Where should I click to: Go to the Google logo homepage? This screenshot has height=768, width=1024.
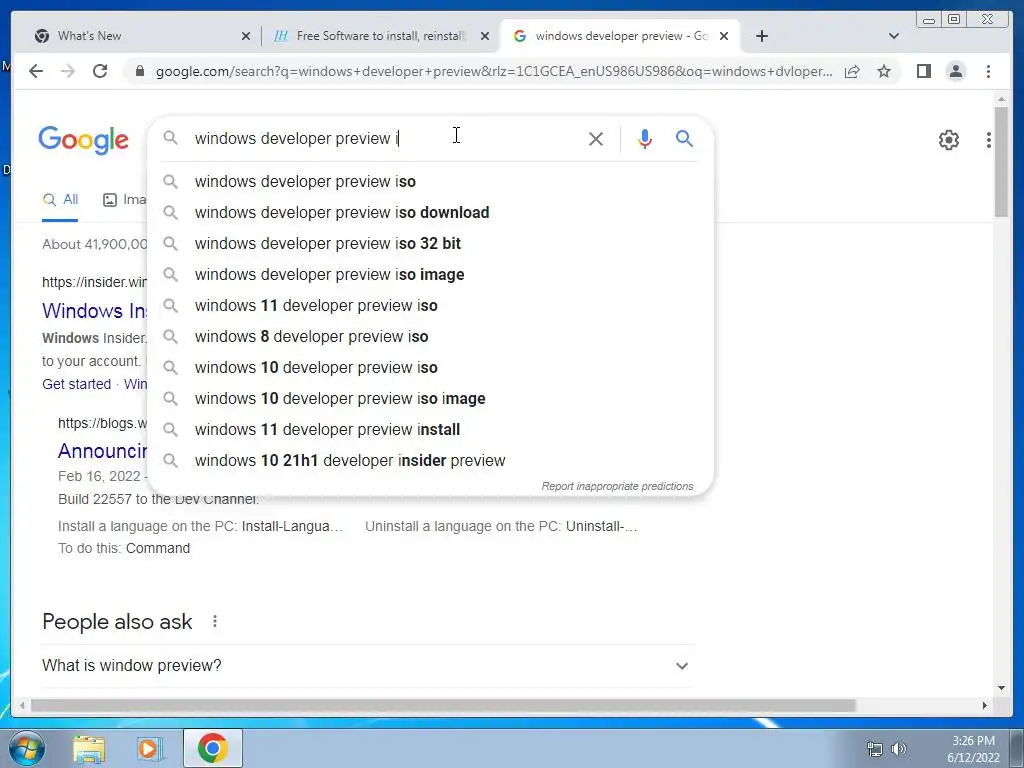pyautogui.click(x=84, y=140)
